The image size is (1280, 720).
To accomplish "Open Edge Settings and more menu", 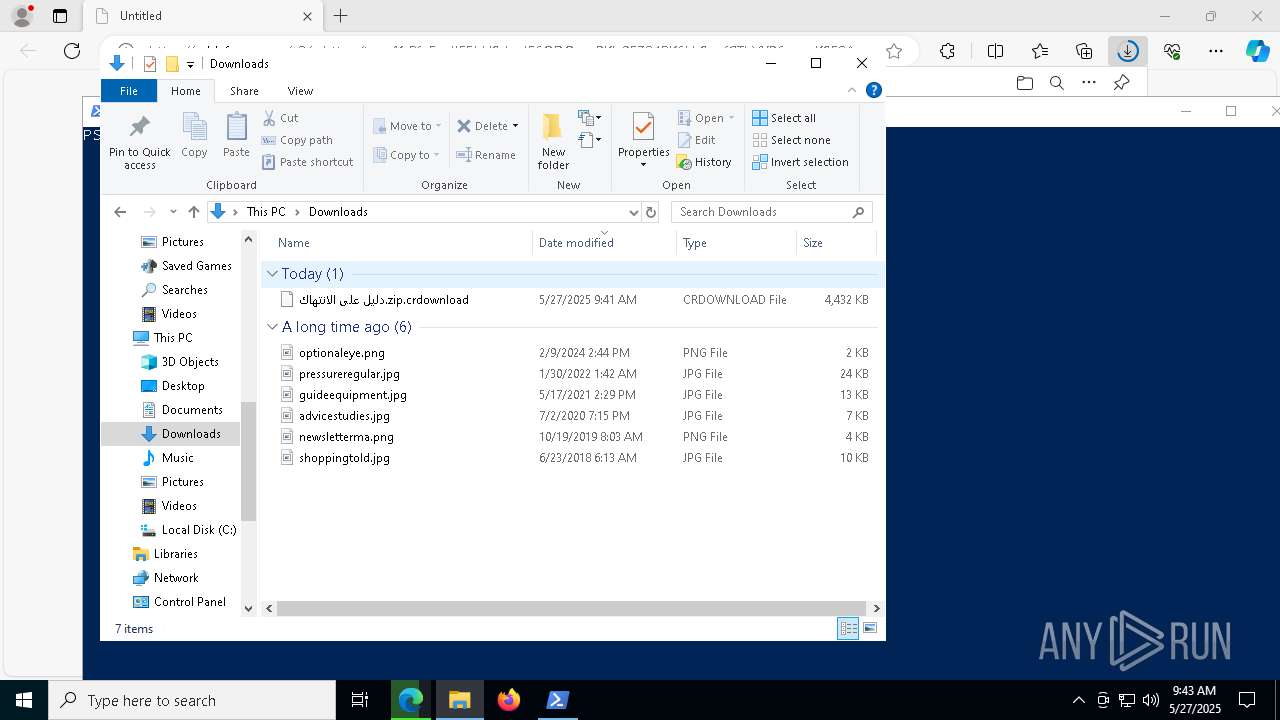I will pos(1216,51).
